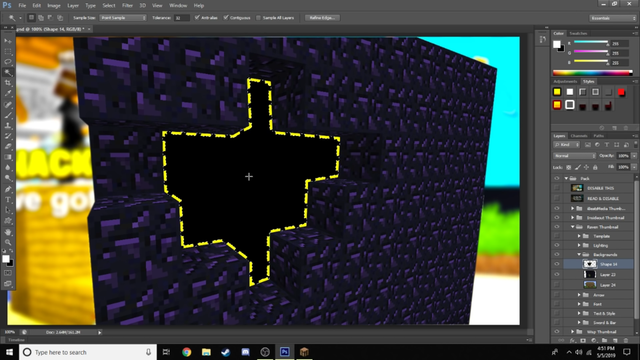Image resolution: width=640 pixels, height=360 pixels.
Task: Show the Layer 24 layer
Action: click(557, 285)
